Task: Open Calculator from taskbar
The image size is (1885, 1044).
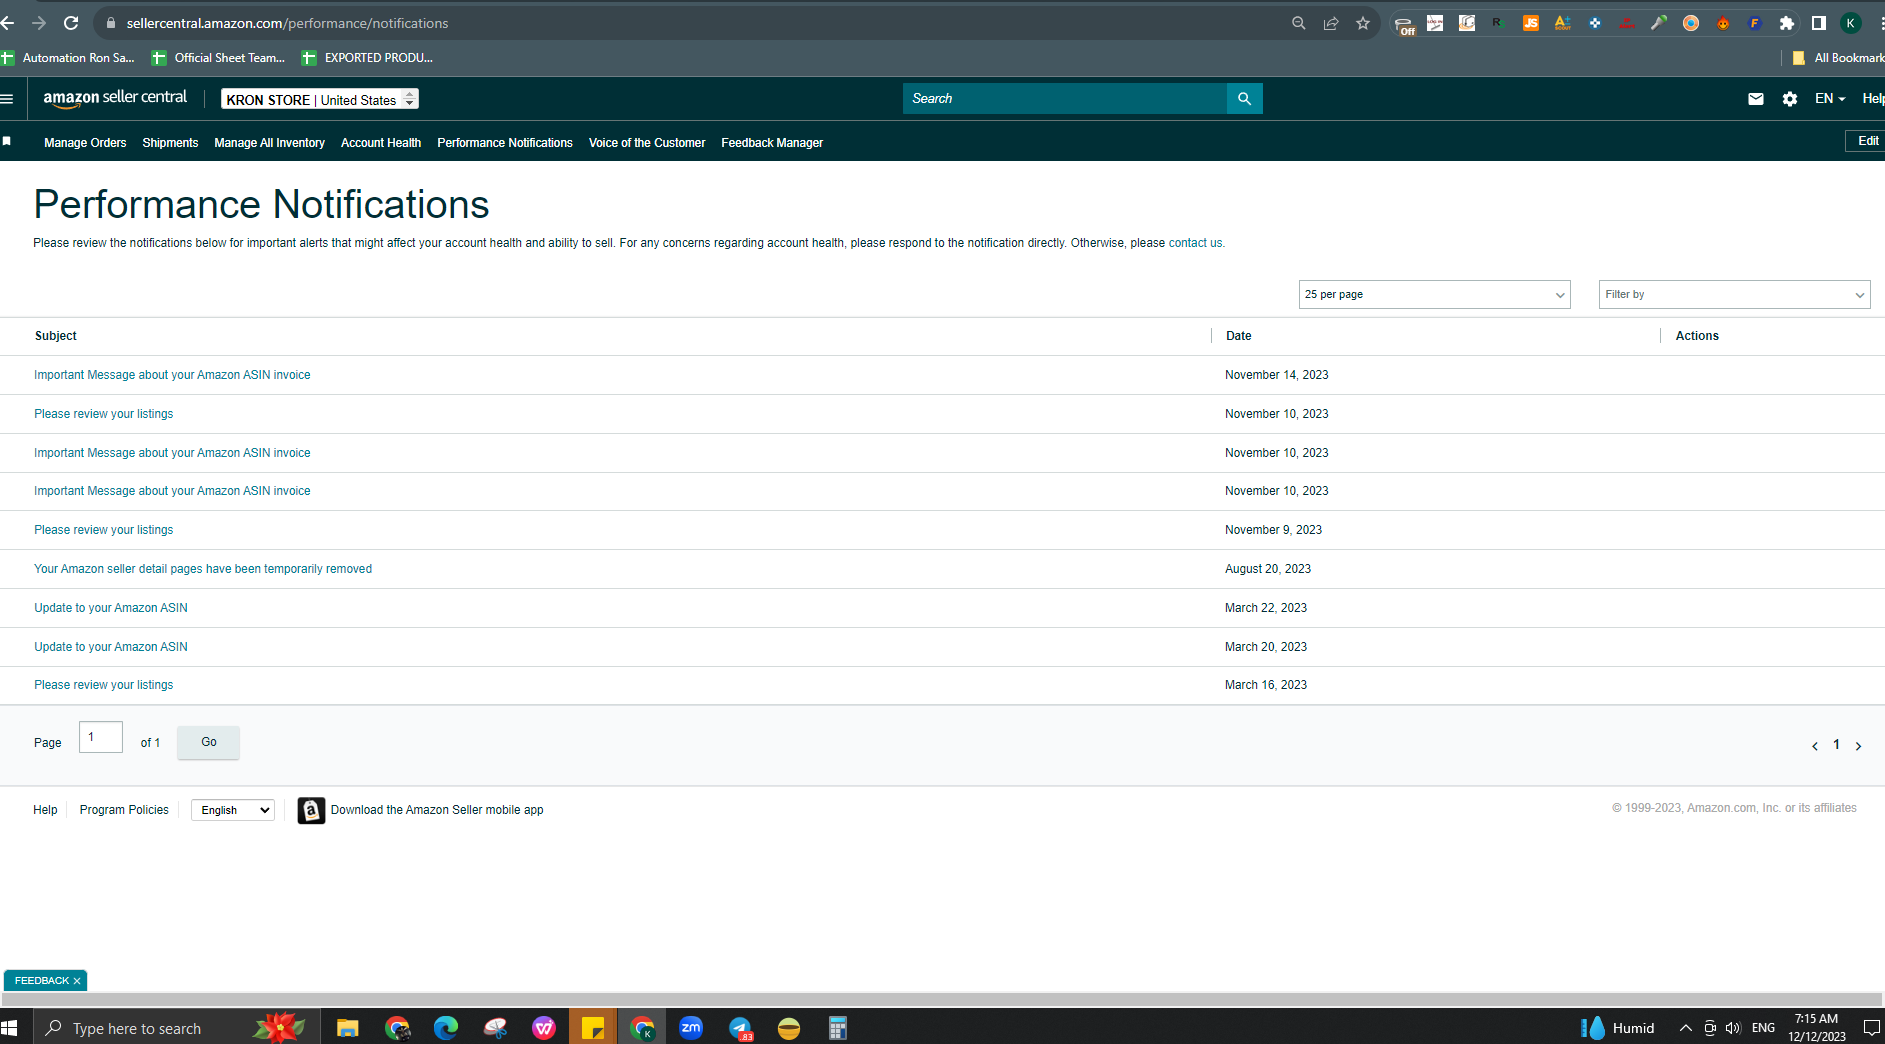Action: 838,1028
